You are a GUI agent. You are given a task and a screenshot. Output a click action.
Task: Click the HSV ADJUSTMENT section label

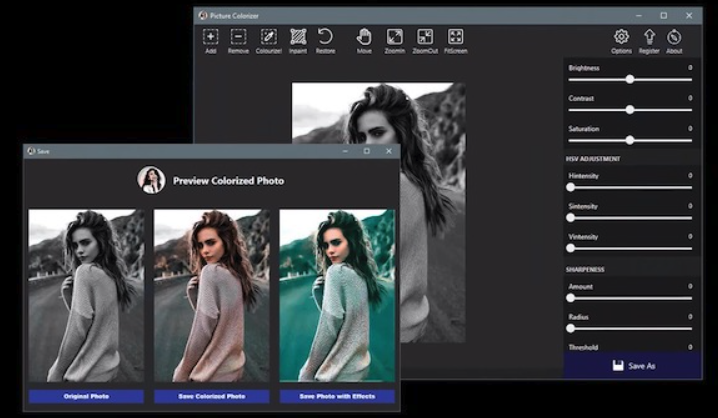593,159
